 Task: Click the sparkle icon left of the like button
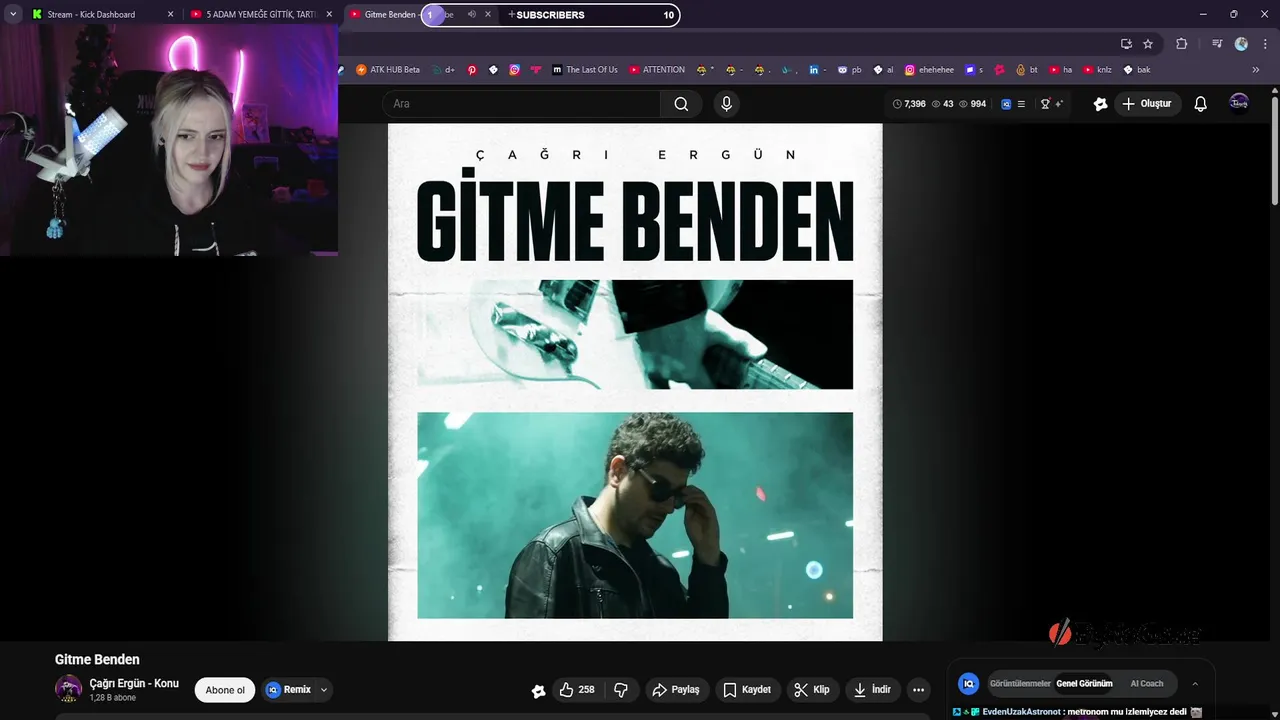pyautogui.click(x=538, y=691)
